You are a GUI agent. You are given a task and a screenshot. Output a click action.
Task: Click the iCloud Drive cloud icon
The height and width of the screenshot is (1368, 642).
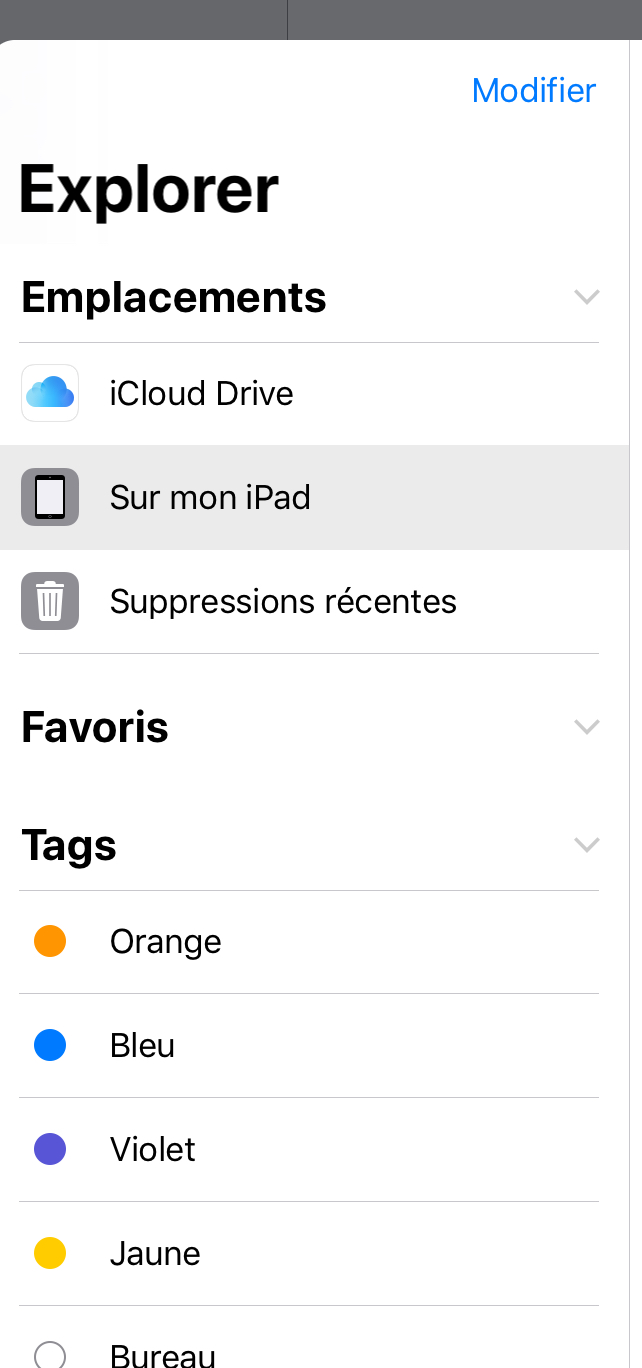50,393
